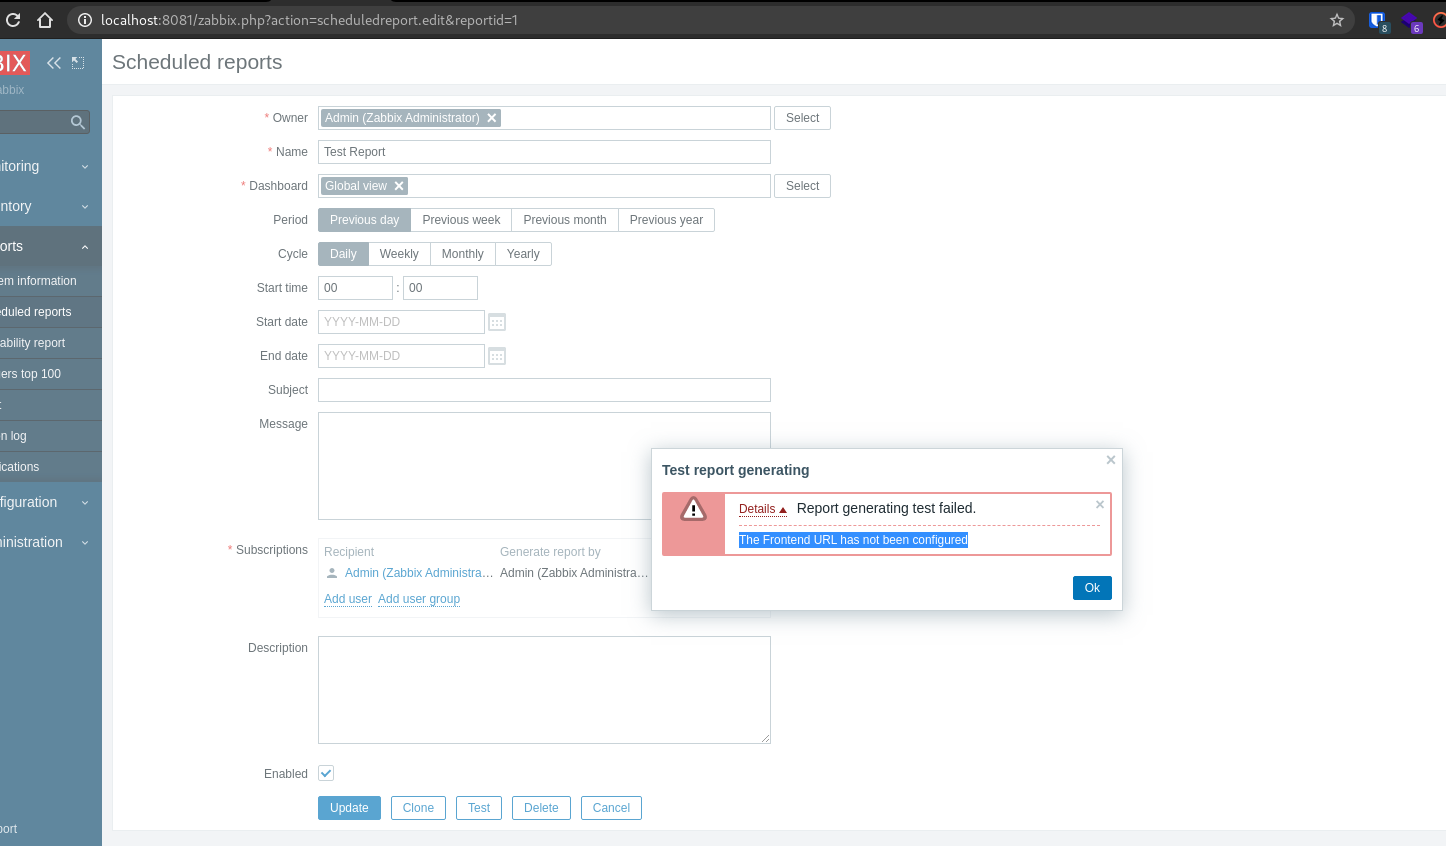Click the site info icon in the address bar
Viewport: 1446px width, 846px height.
pos(85,20)
